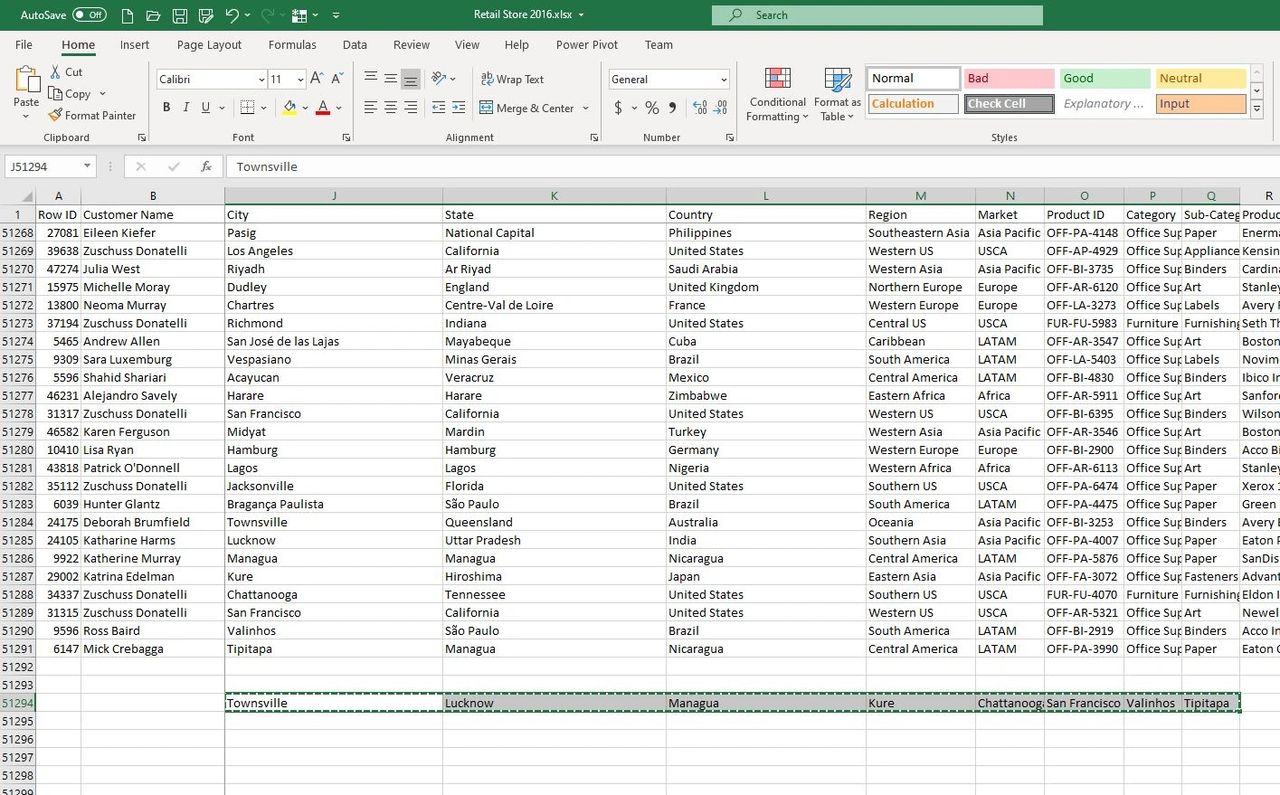Open the General number format dropdown
The width and height of the screenshot is (1280, 795).
coord(723,80)
